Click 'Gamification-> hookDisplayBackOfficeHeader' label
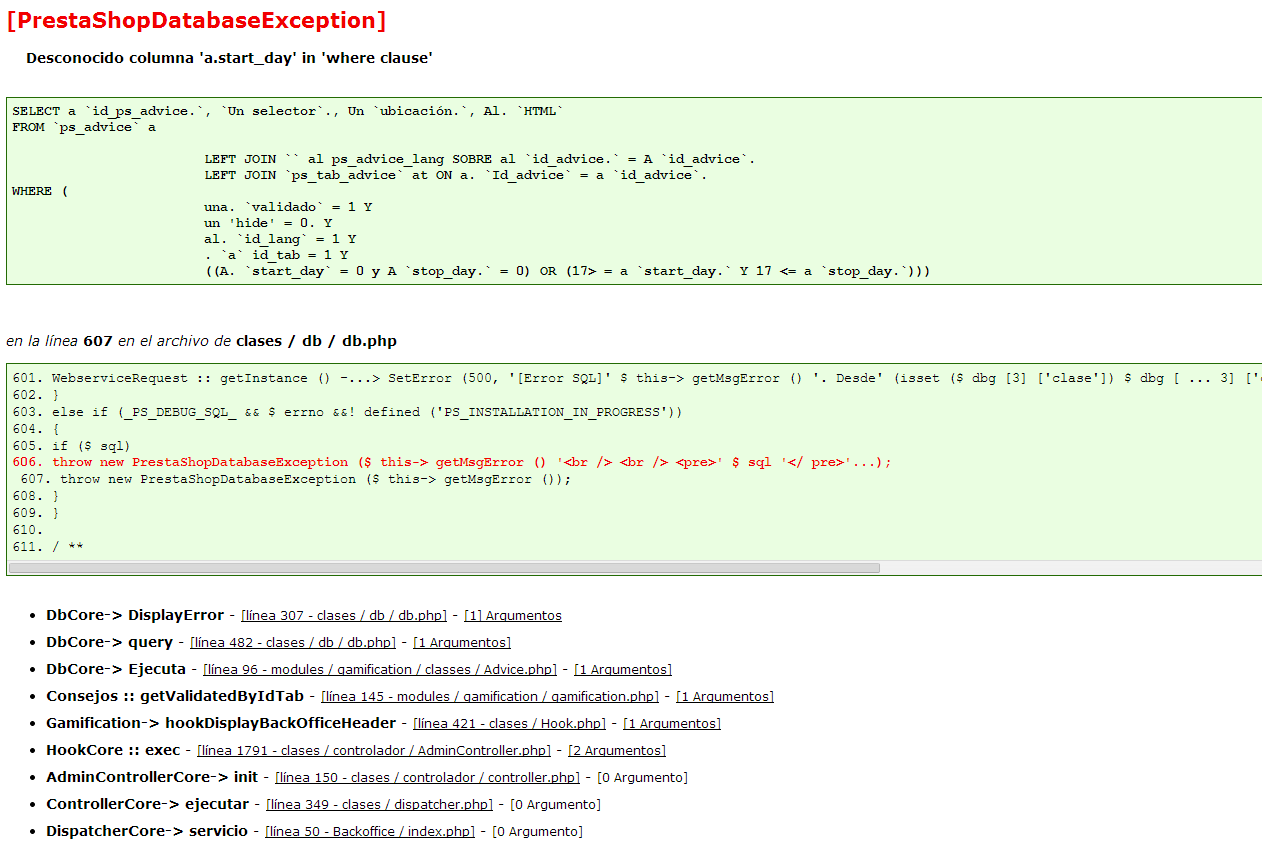The height and width of the screenshot is (843, 1262). (x=221, y=723)
